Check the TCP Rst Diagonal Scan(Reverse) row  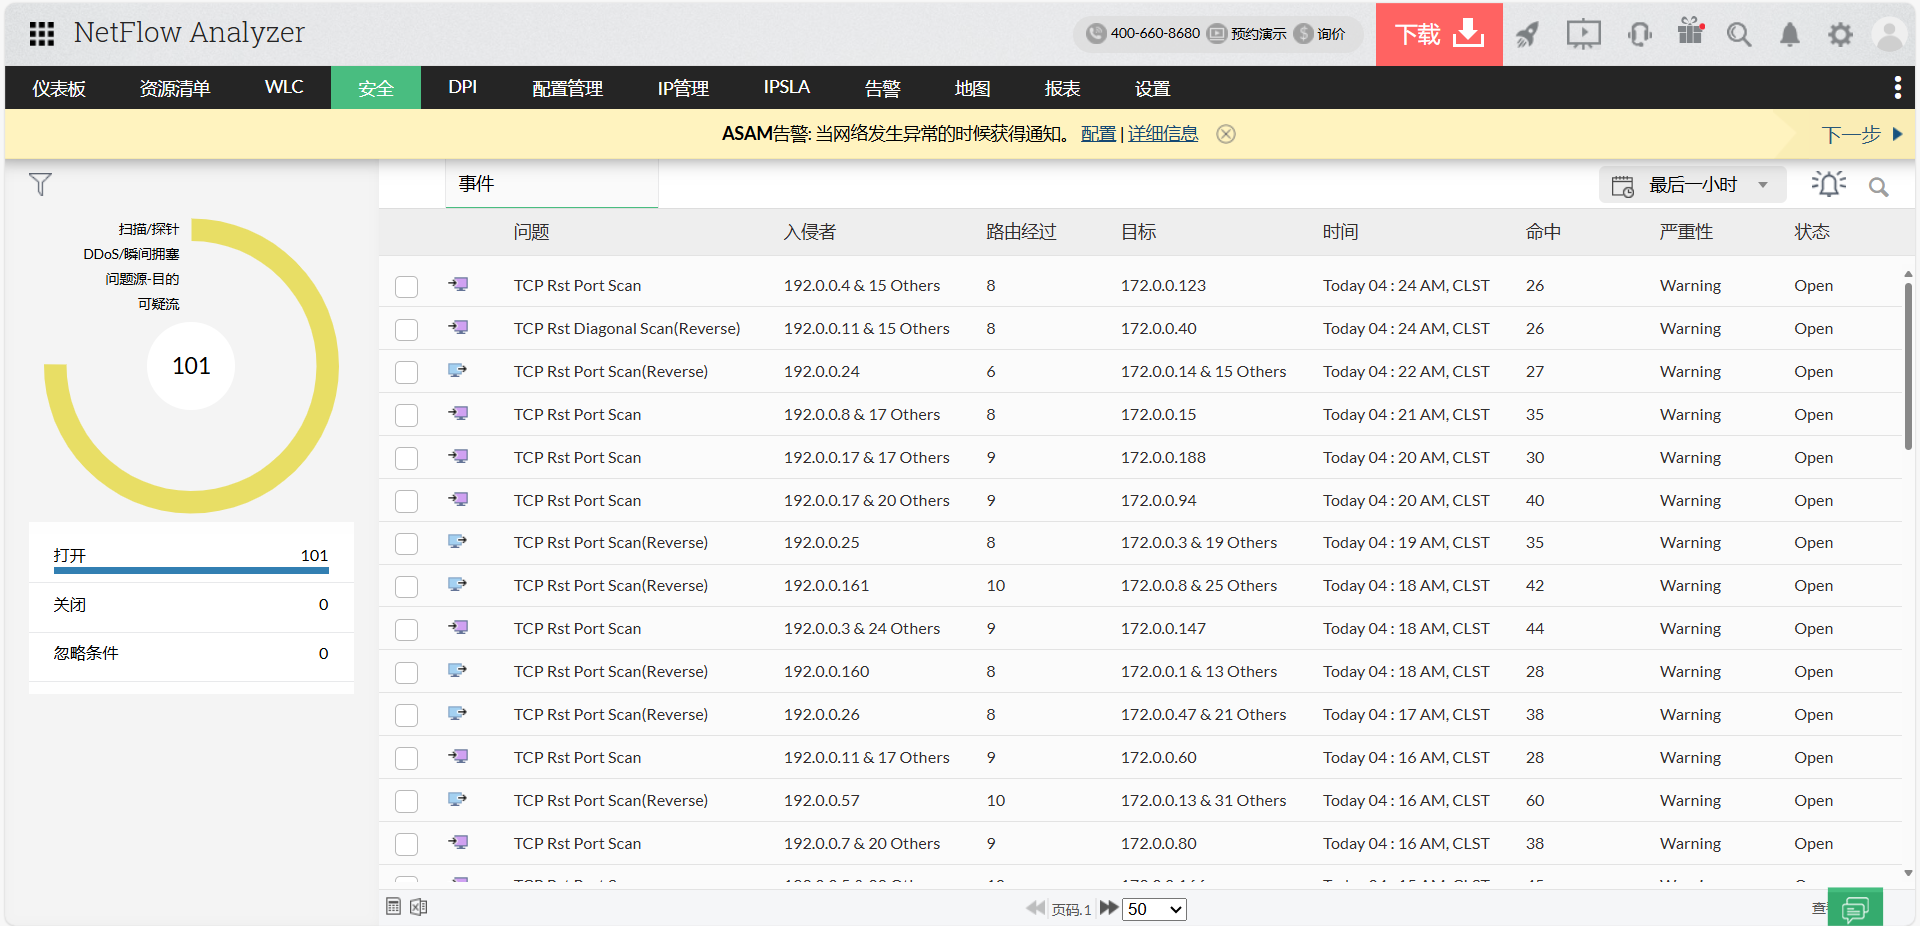pos(406,329)
